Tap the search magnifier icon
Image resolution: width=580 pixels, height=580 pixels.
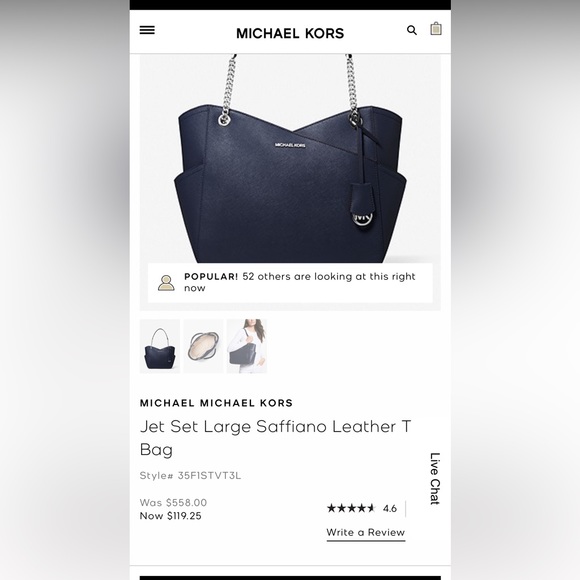coord(412,30)
